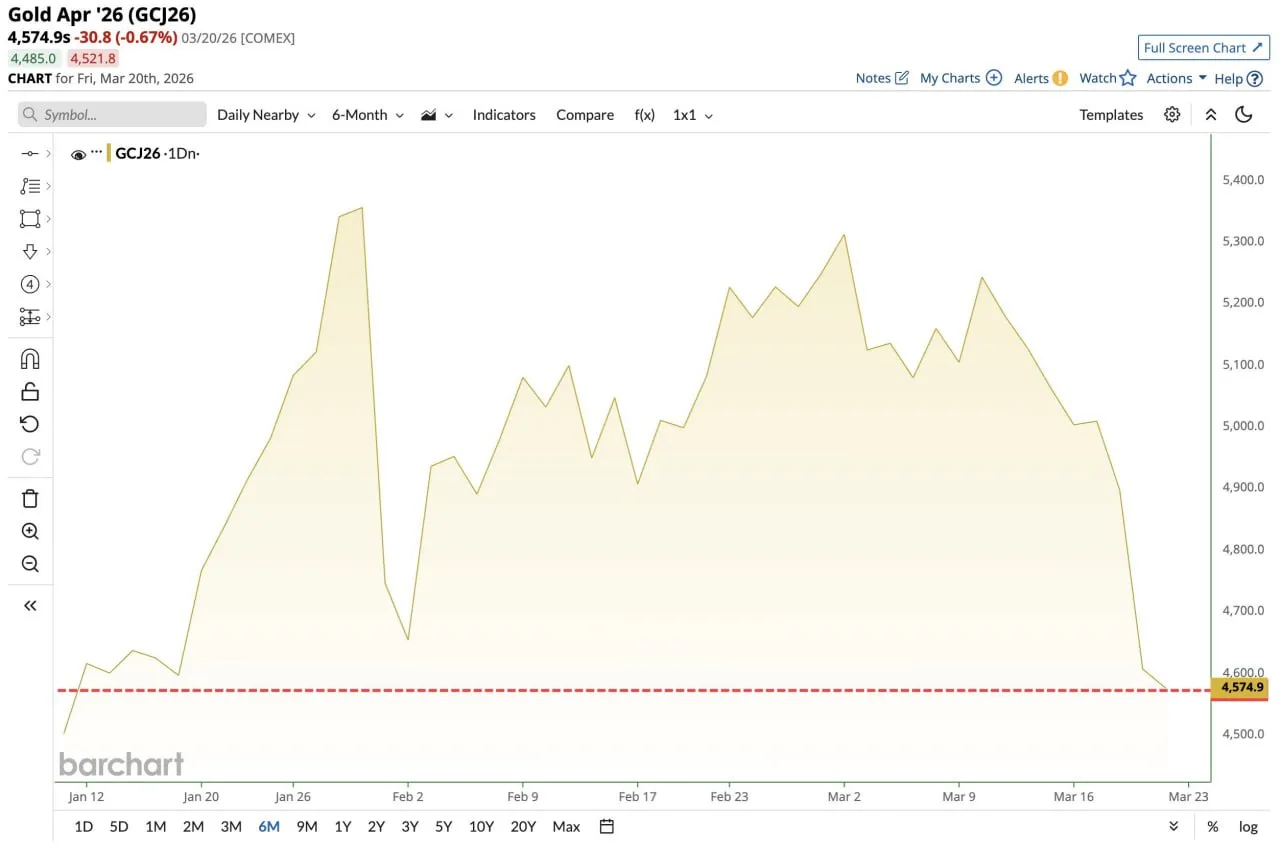
Task: Click the undo arrow icon
Action: (30, 424)
